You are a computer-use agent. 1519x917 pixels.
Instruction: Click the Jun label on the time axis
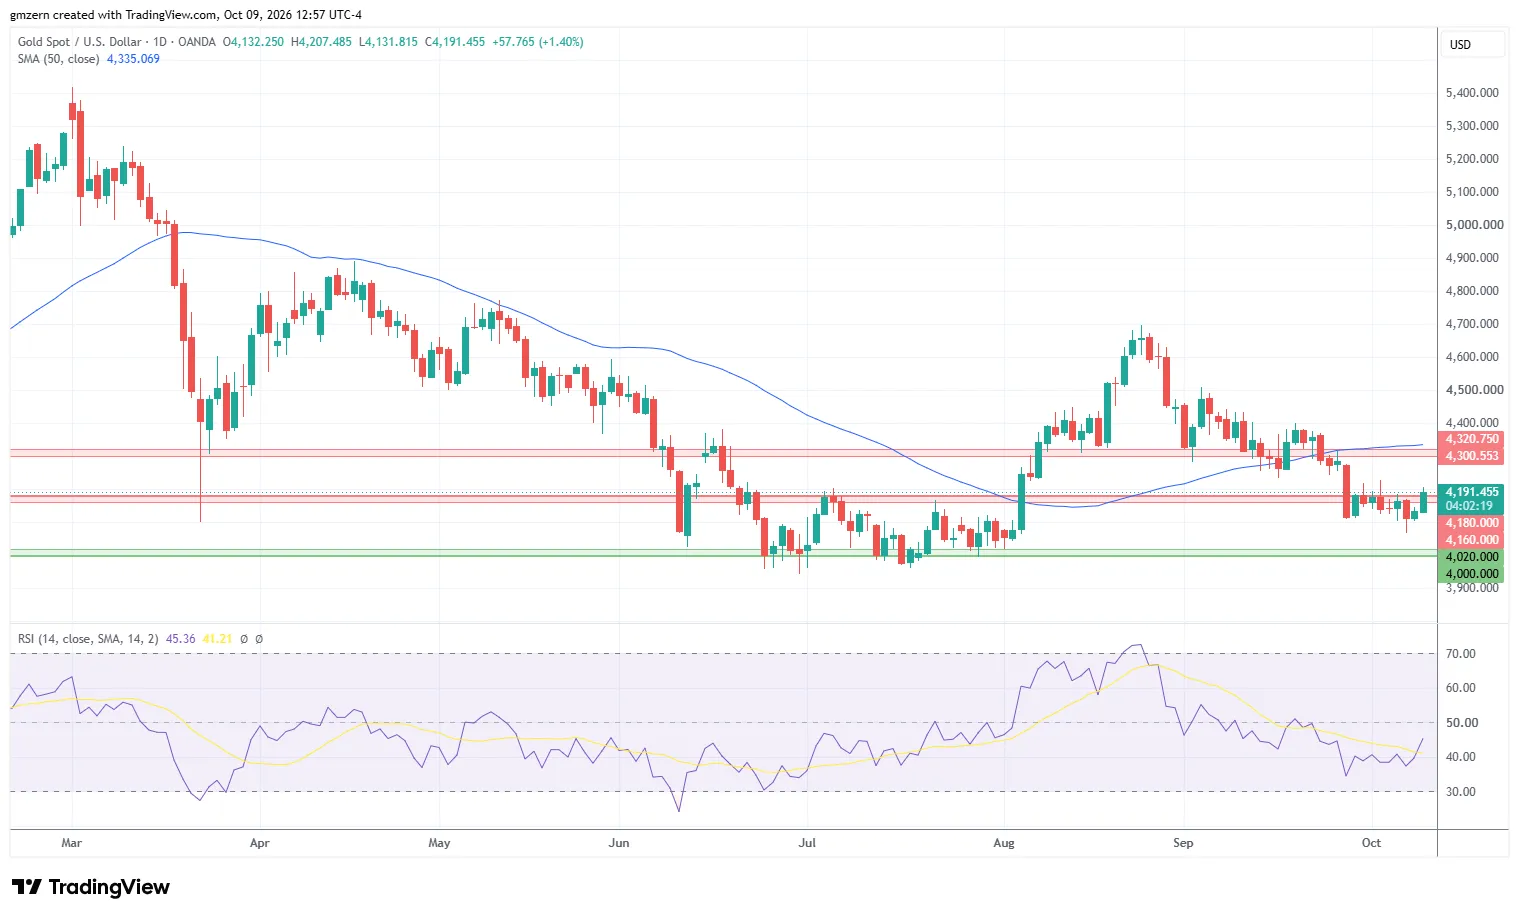point(619,843)
